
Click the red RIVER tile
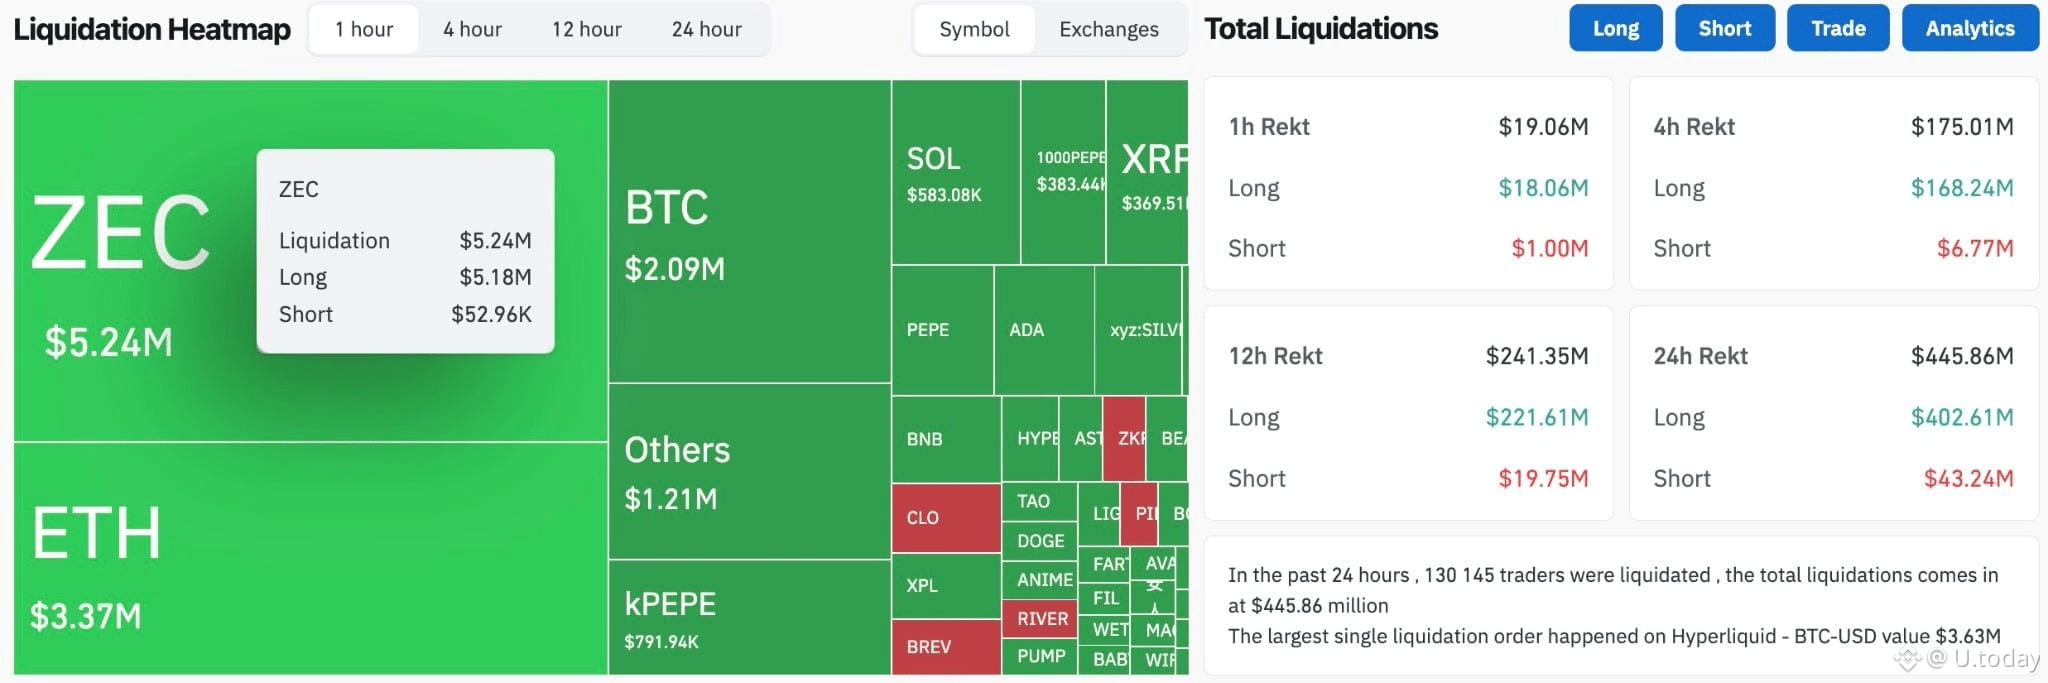click(1041, 619)
